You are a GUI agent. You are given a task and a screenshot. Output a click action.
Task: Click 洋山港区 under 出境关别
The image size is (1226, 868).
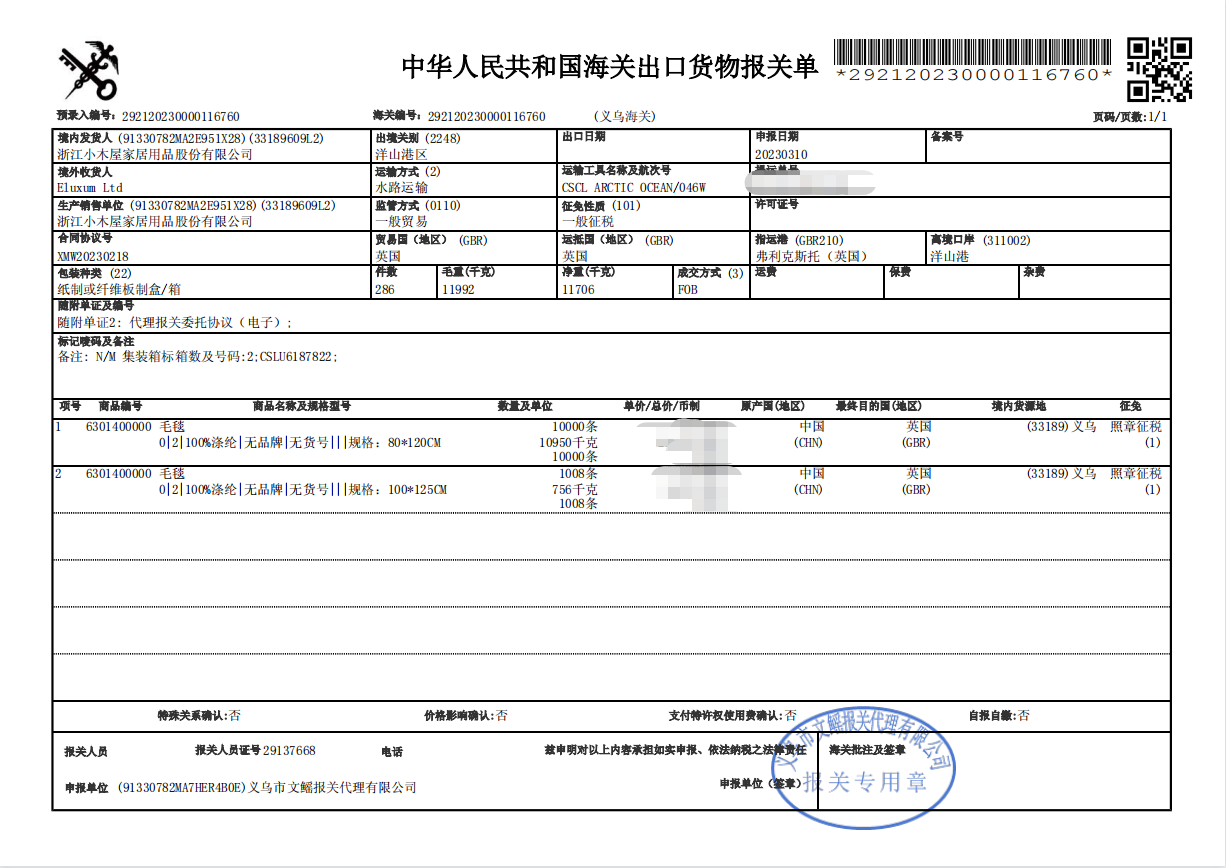coord(401,155)
